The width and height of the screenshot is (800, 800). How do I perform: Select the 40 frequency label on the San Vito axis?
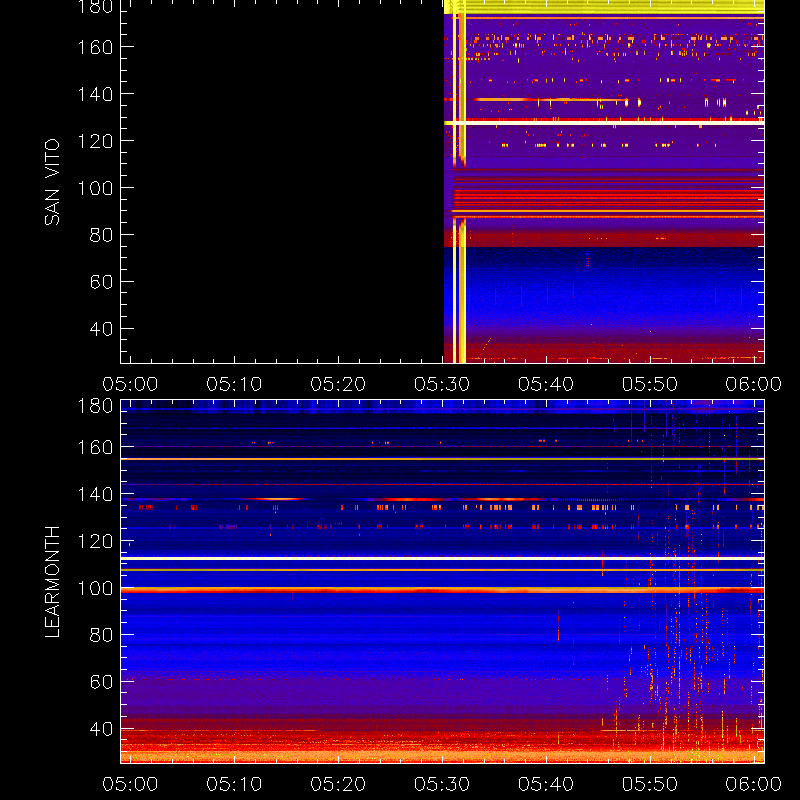[x=102, y=329]
